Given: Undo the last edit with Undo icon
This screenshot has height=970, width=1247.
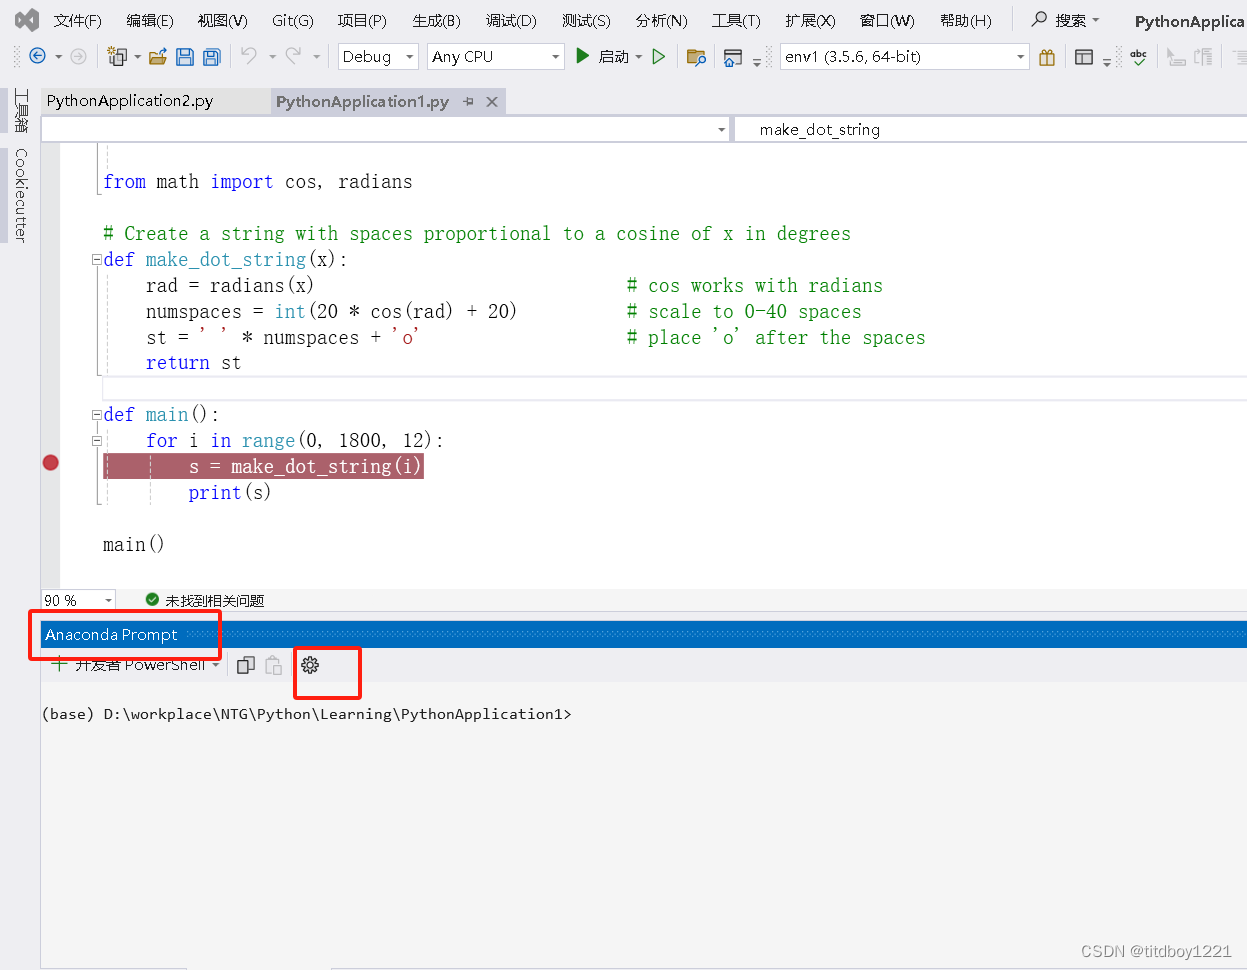Looking at the screenshot, I should pyautogui.click(x=246, y=56).
